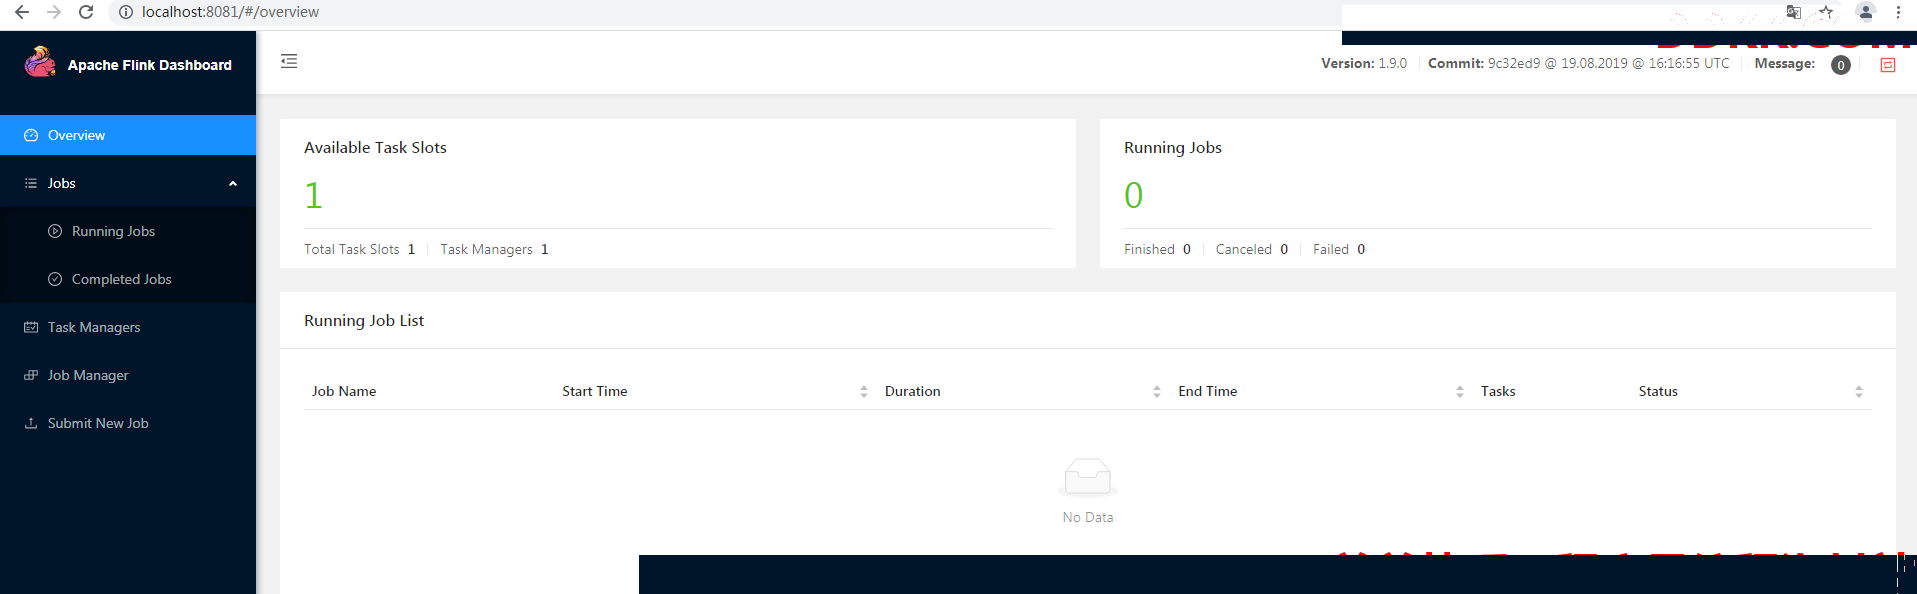Click the Job Manager build icon

coord(31,375)
